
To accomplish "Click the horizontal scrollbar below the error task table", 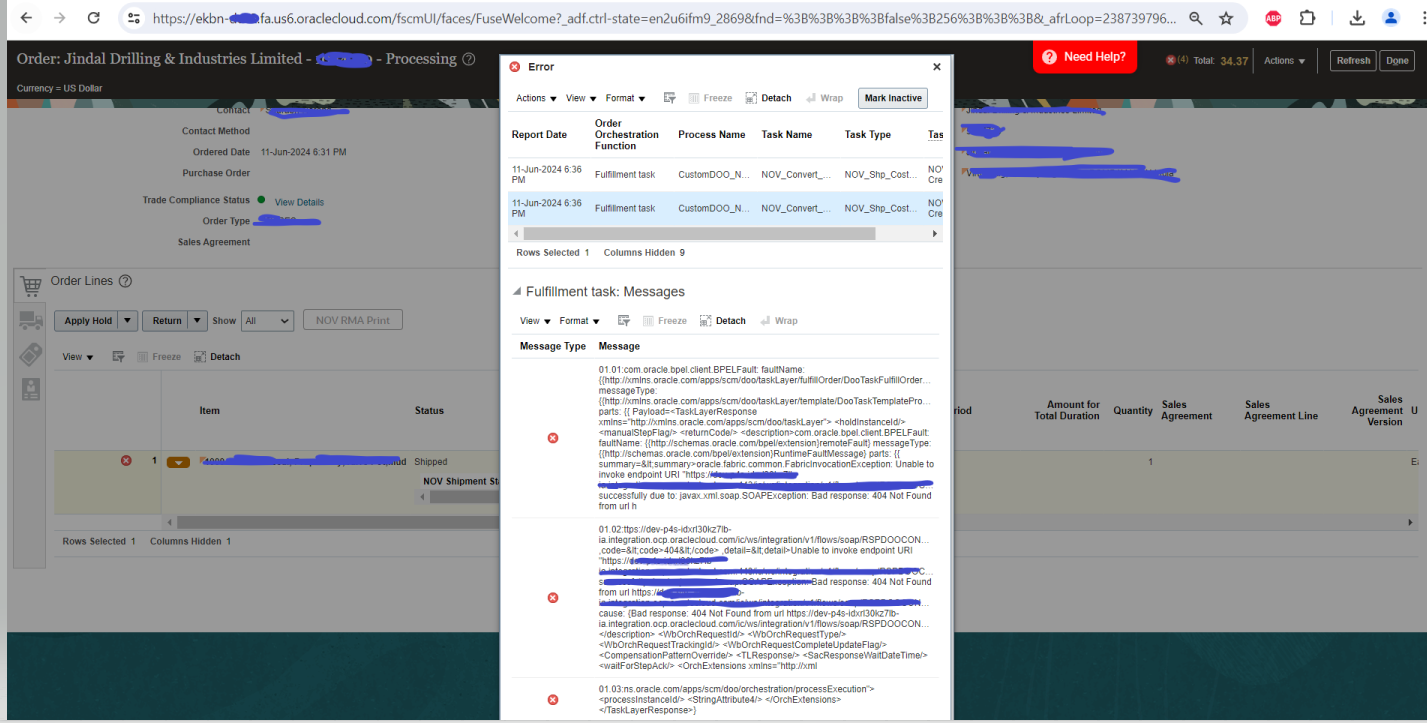I will click(700, 232).
